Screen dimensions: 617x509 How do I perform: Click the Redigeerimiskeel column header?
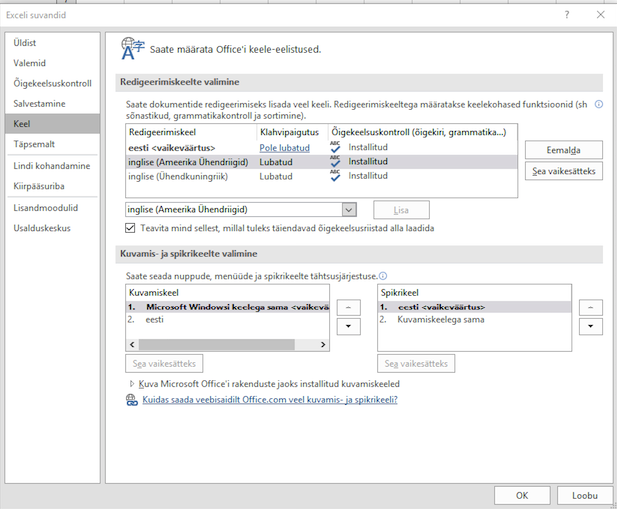click(191, 132)
